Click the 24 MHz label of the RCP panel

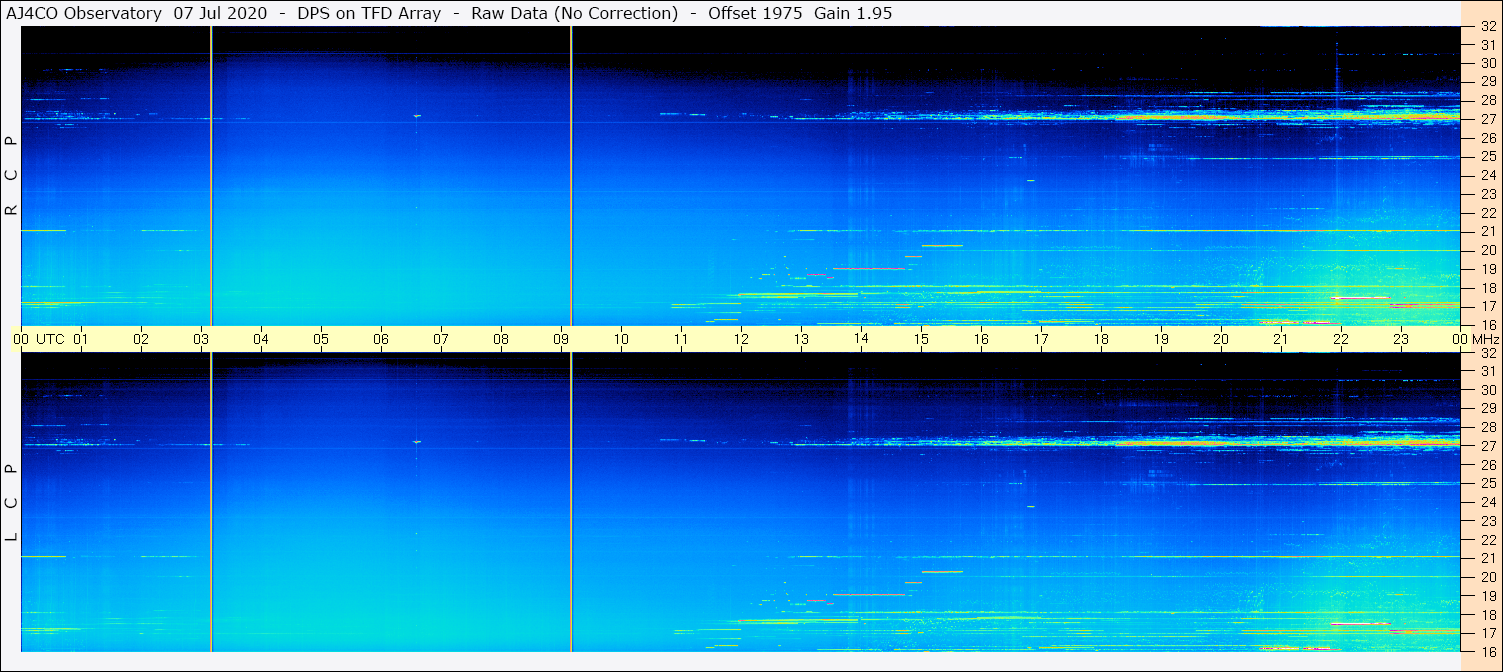pyautogui.click(x=1488, y=175)
